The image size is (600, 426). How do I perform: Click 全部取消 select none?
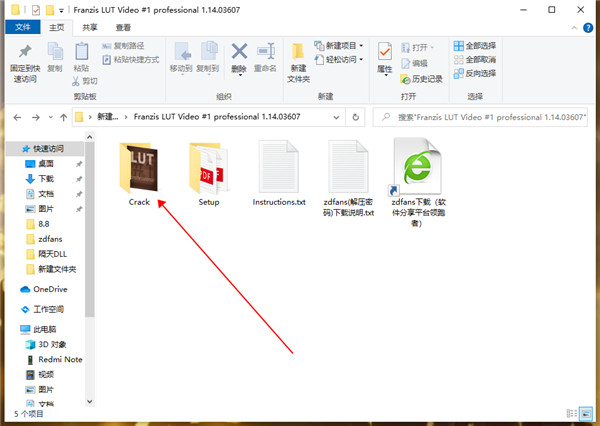[x=475, y=60]
